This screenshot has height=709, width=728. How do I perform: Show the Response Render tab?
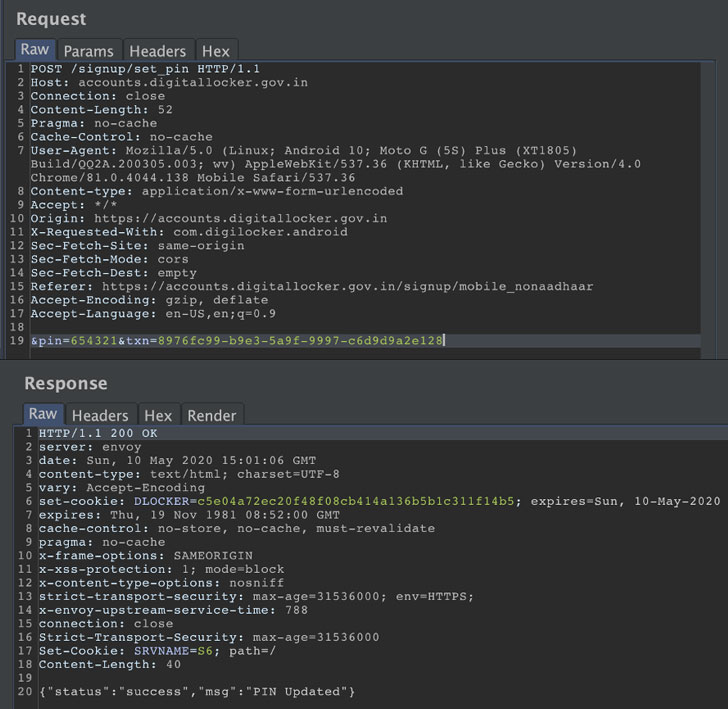pos(212,415)
